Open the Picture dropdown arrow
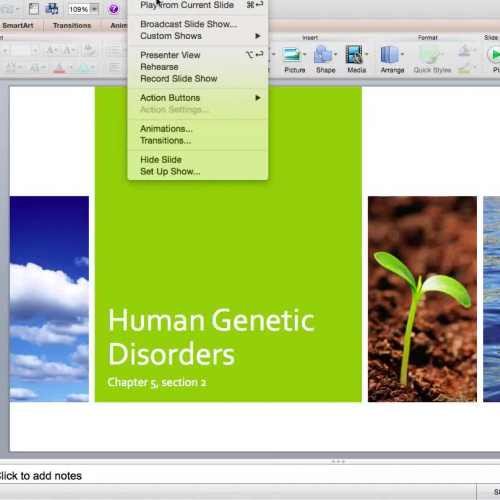Image resolution: width=500 pixels, height=500 pixels. [304, 54]
